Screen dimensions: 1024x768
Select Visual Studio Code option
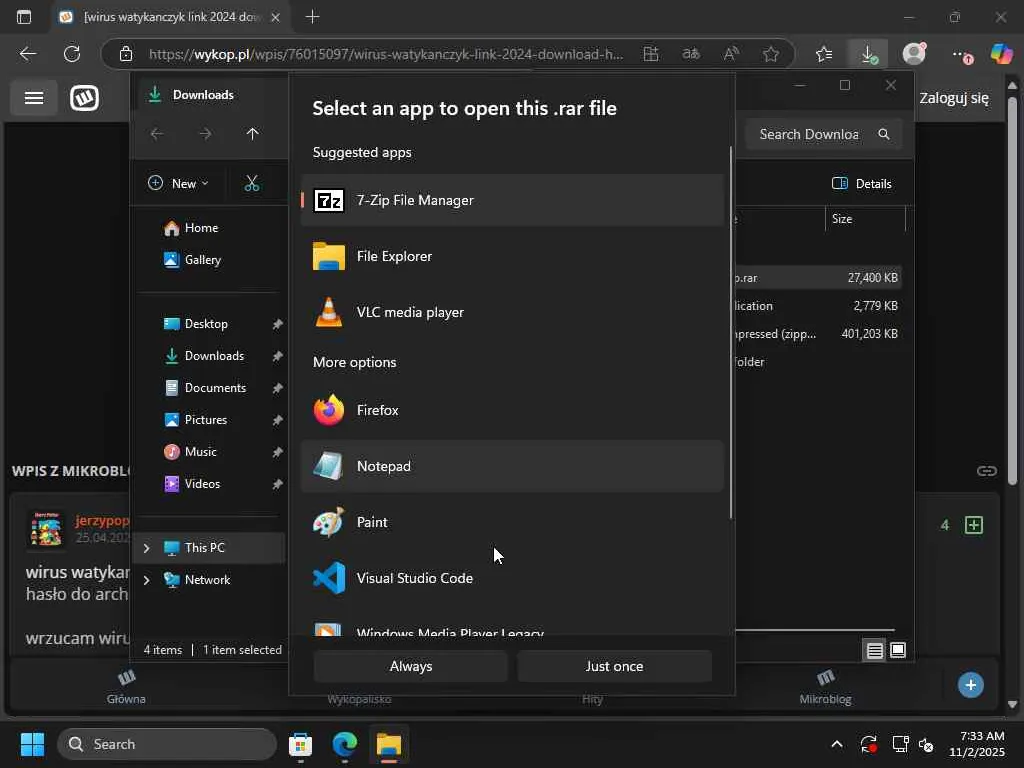coord(512,578)
